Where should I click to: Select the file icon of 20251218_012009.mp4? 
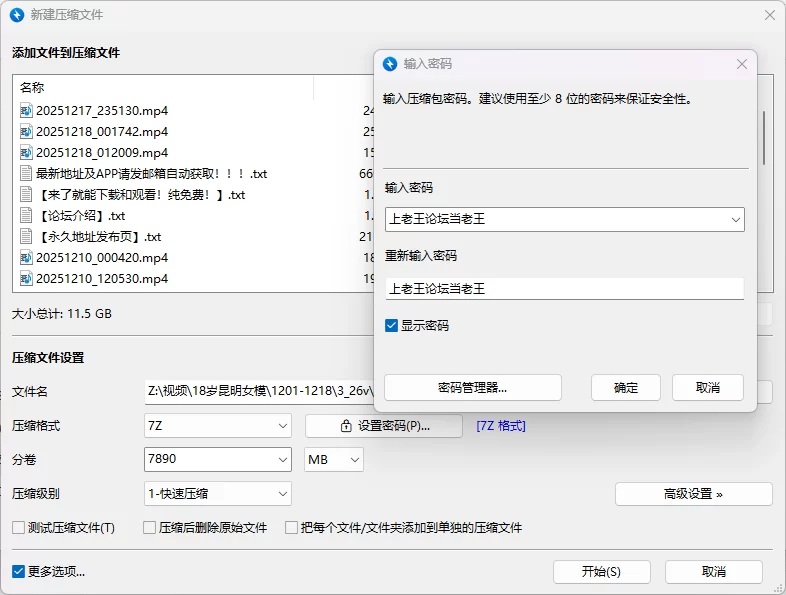click(x=26, y=152)
